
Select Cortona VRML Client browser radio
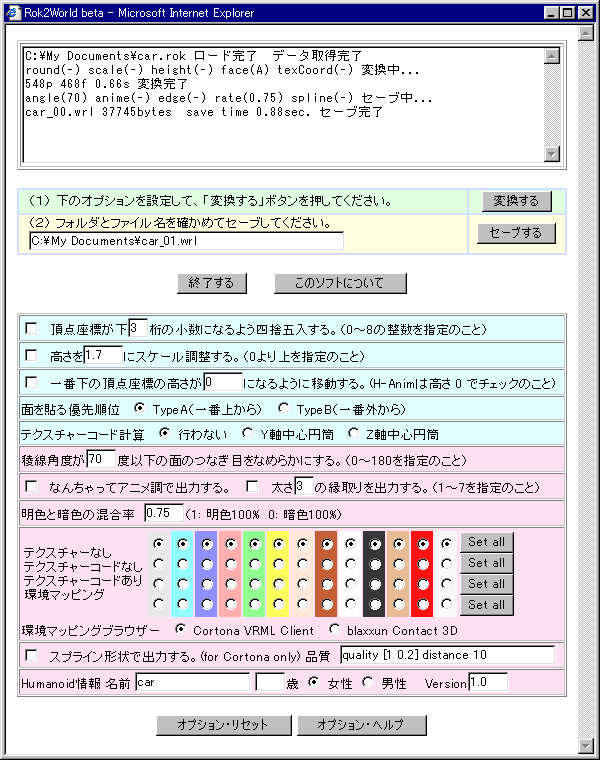click(180, 629)
